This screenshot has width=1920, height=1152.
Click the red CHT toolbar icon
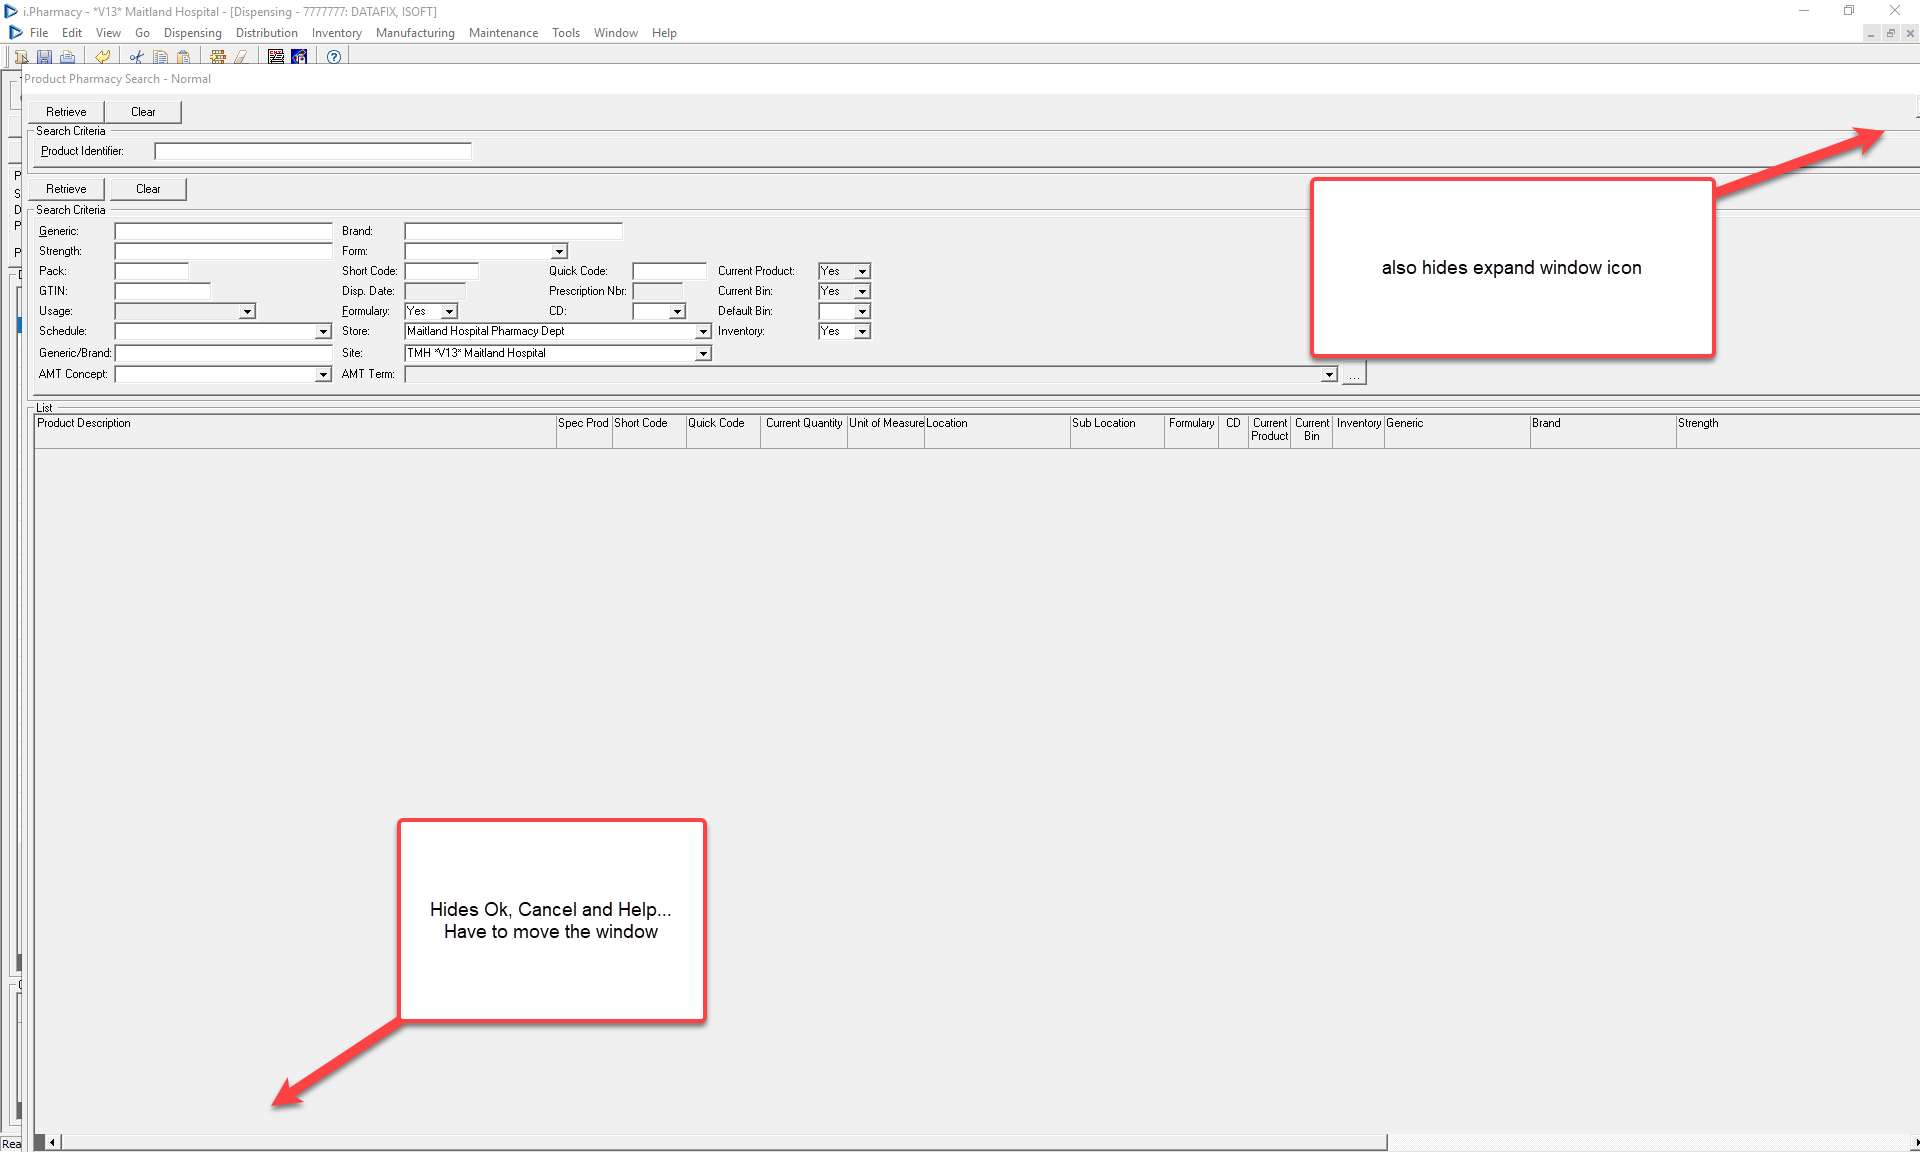pyautogui.click(x=276, y=57)
